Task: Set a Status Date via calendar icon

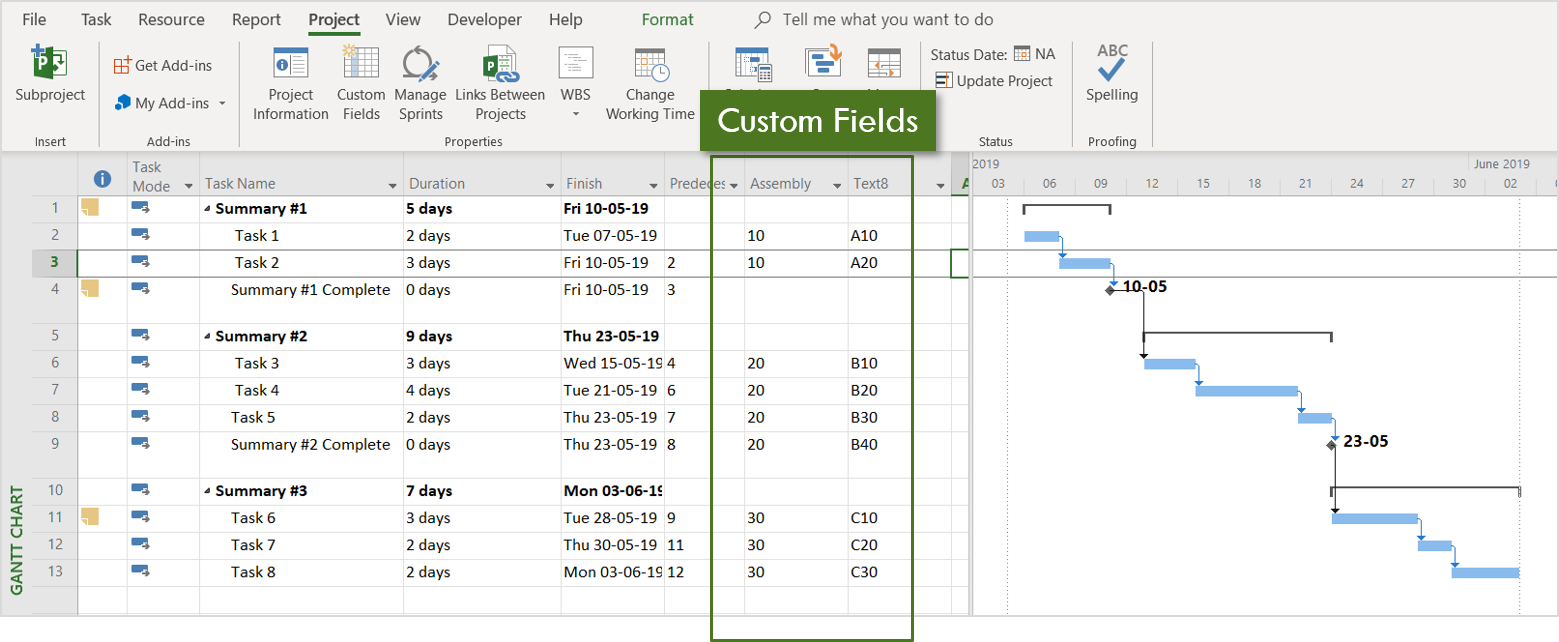Action: (x=1021, y=53)
